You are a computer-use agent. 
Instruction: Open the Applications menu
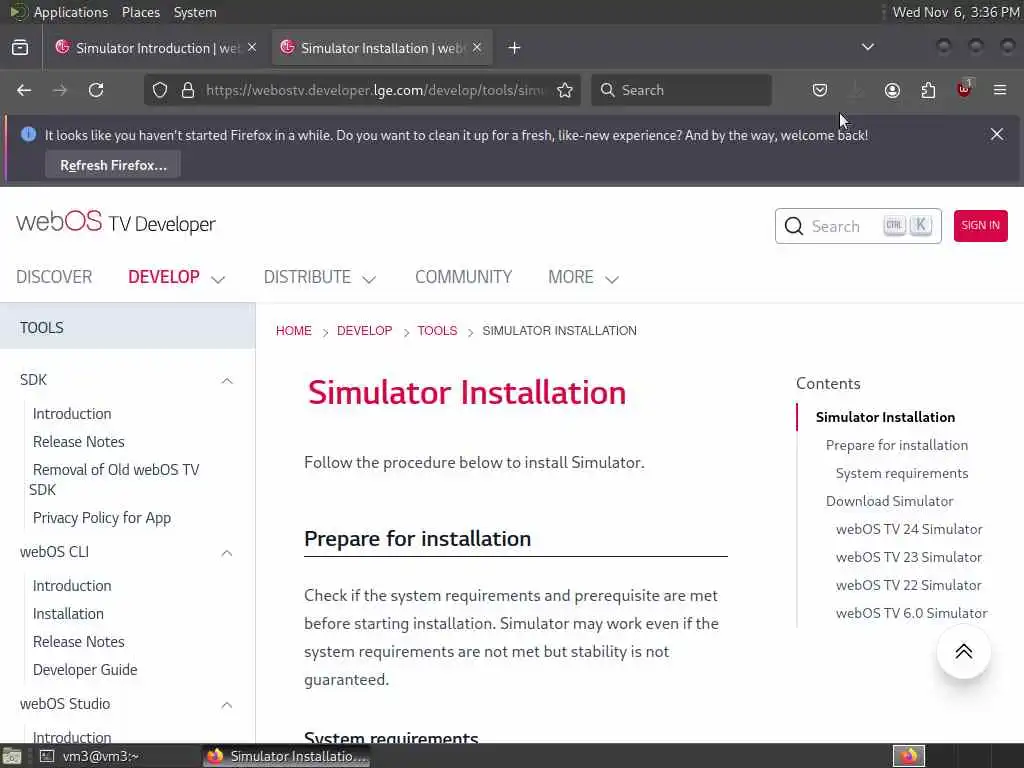(71, 12)
